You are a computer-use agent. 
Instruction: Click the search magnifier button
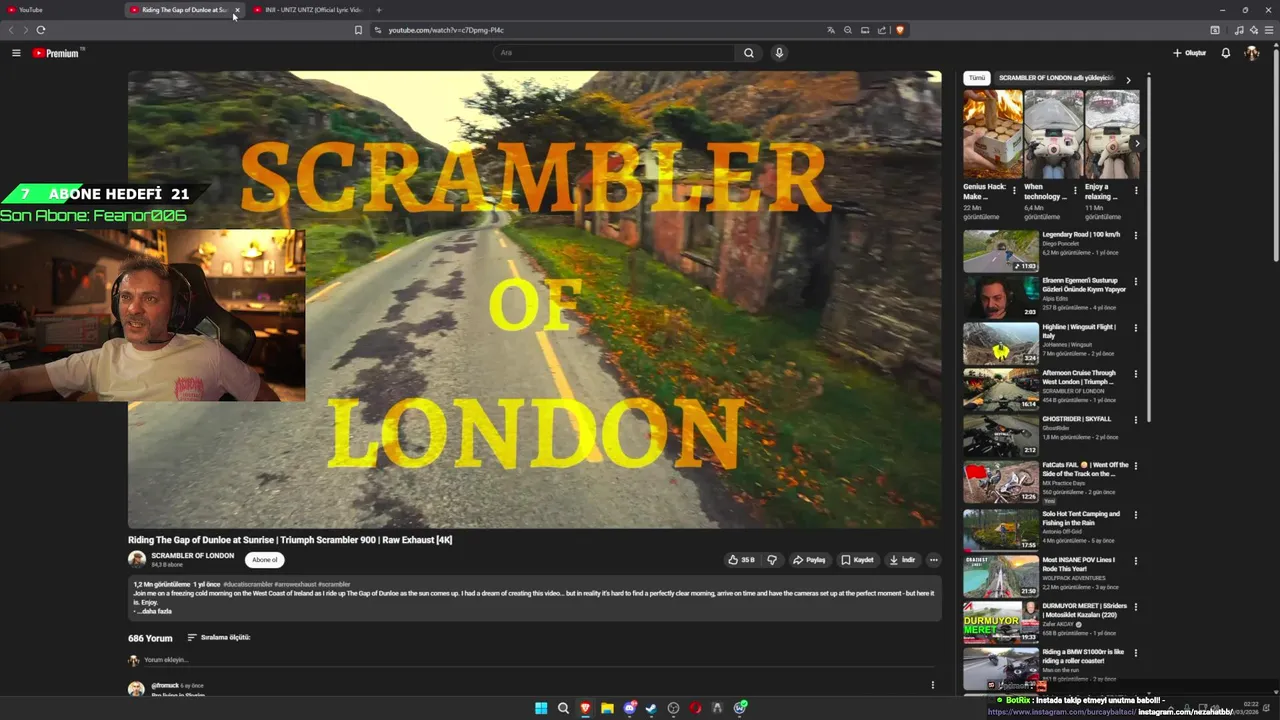click(x=749, y=53)
